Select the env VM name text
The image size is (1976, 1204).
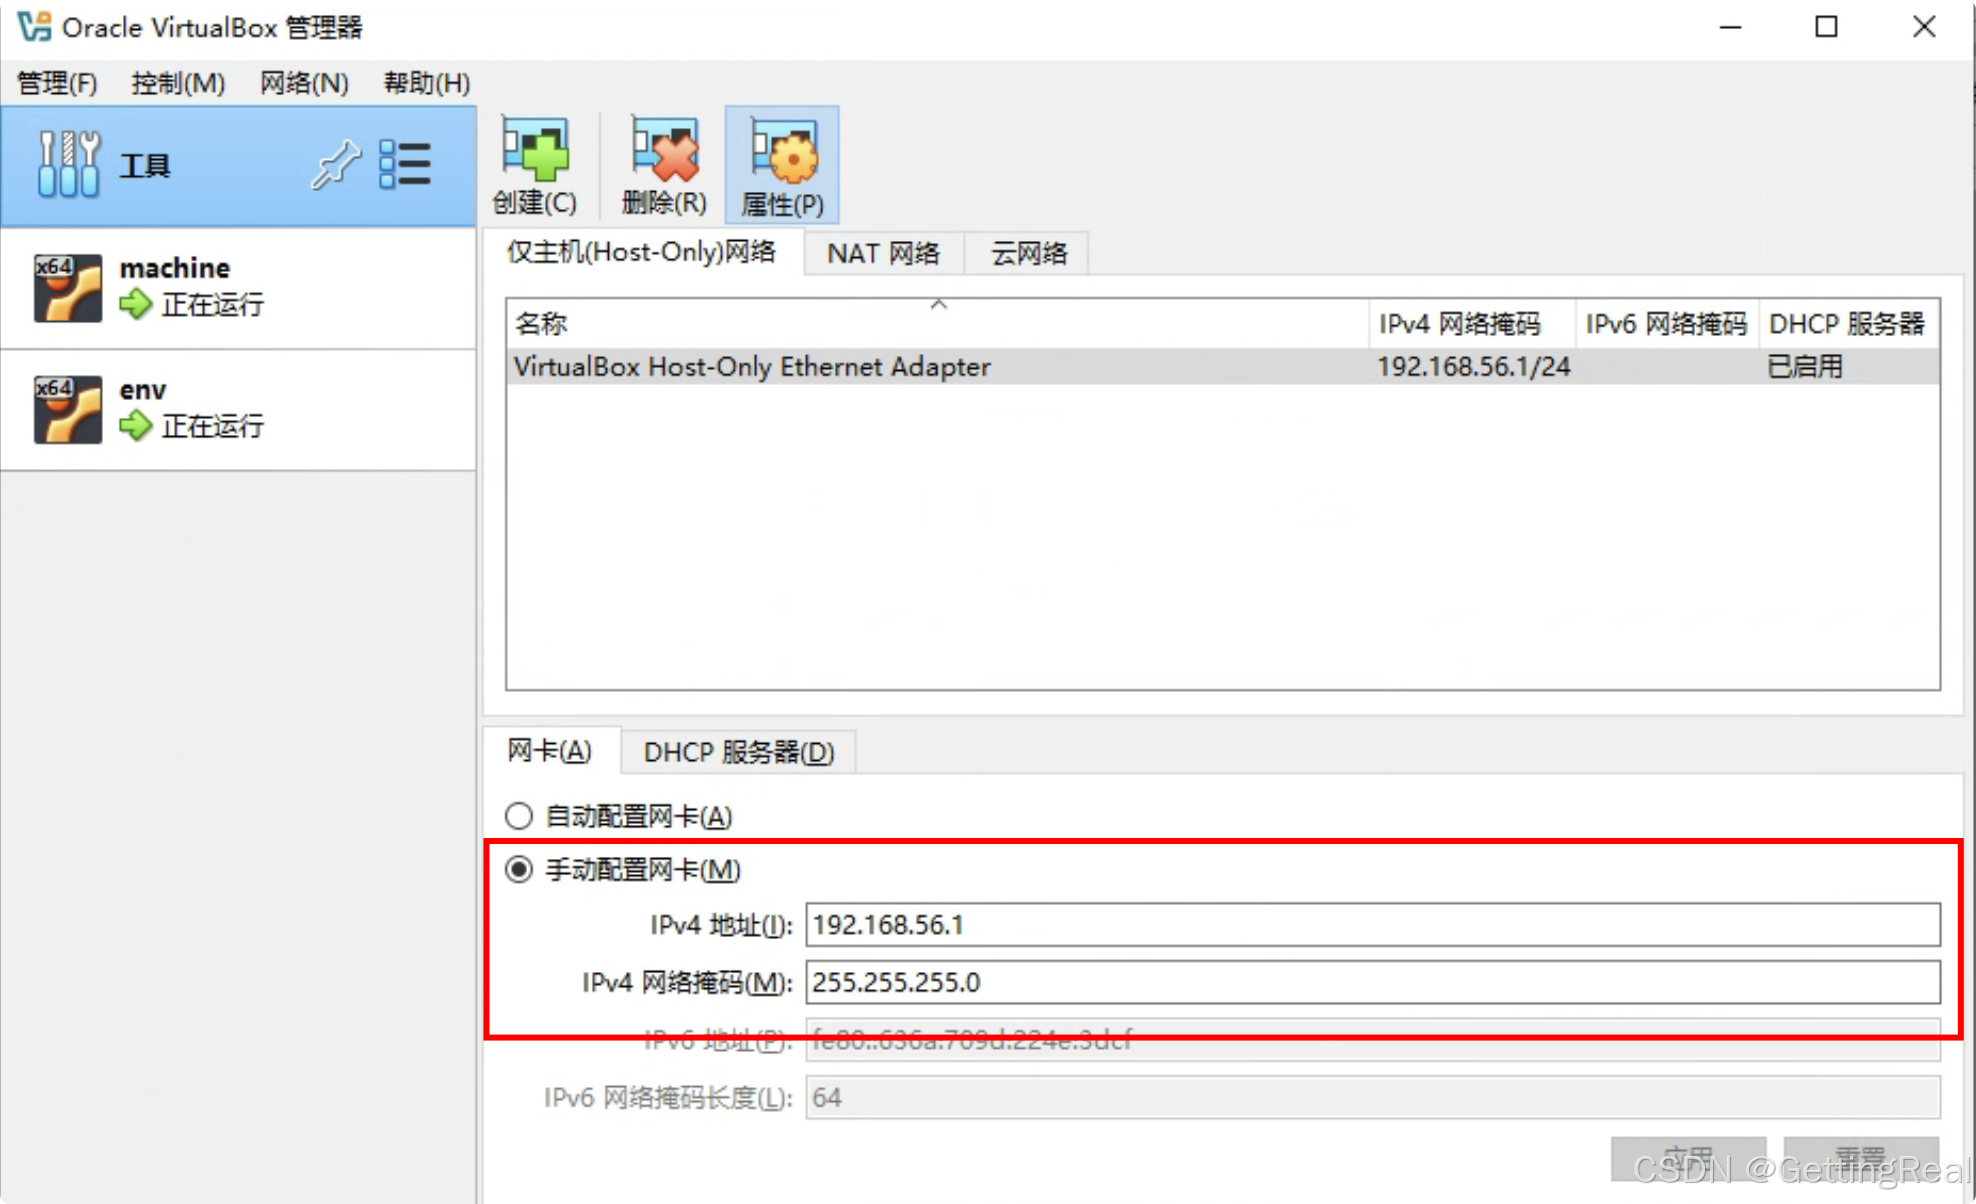[143, 390]
